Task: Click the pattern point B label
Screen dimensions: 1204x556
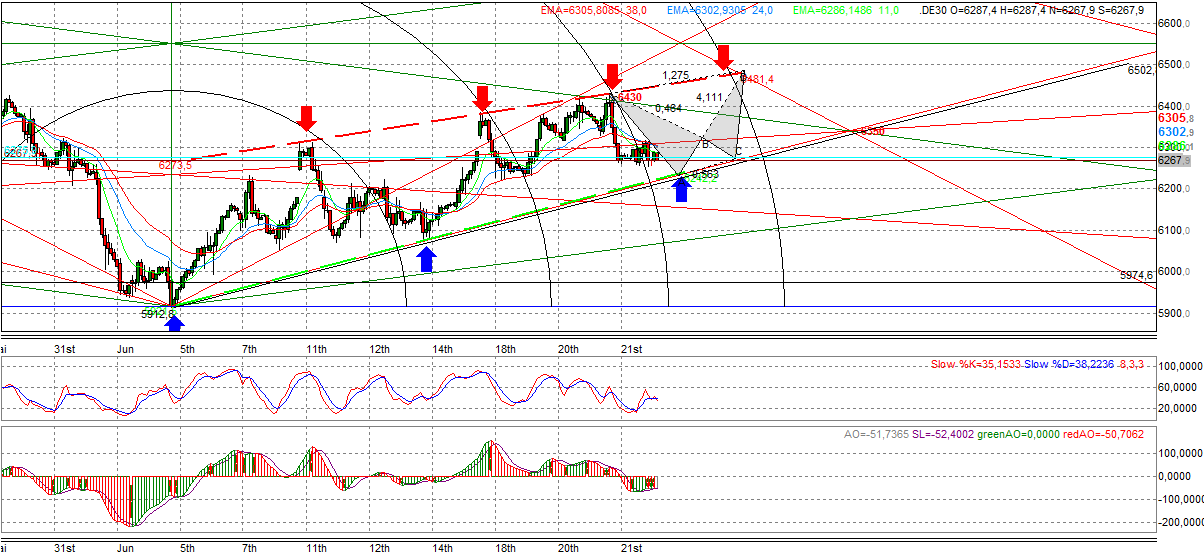Action: pos(706,144)
